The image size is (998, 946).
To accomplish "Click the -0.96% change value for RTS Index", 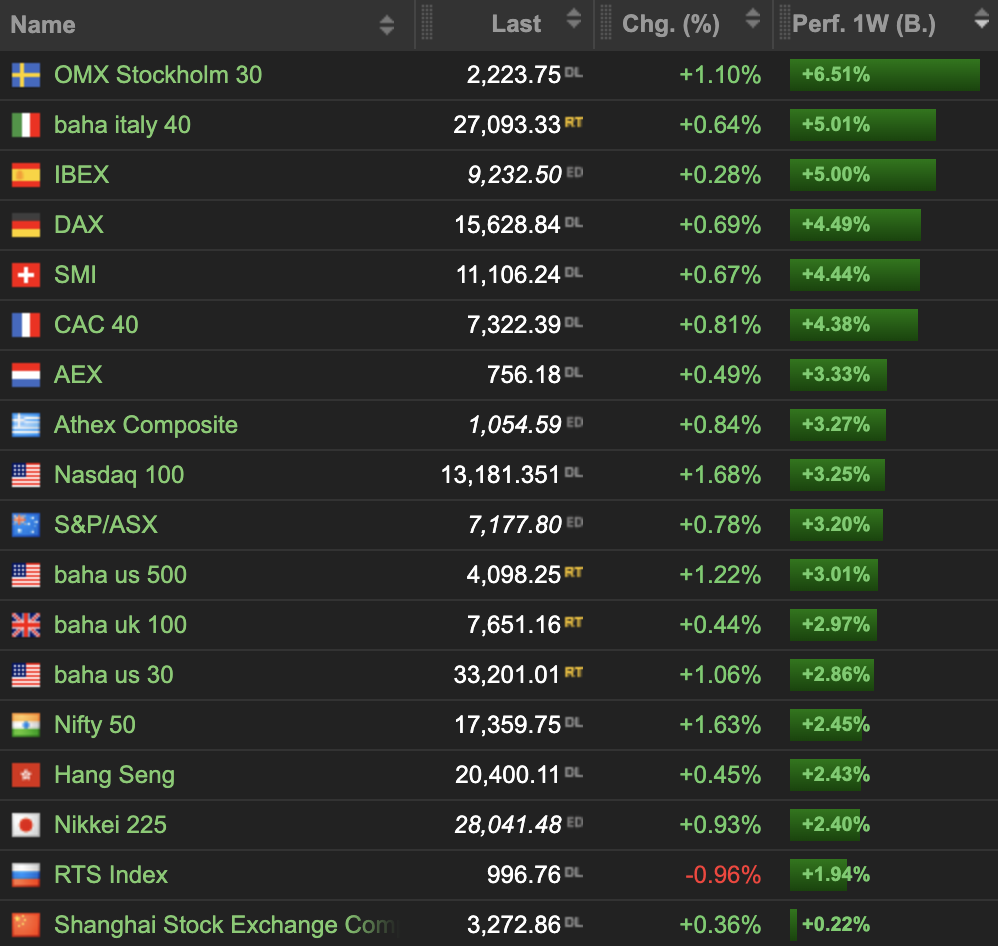I will tap(723, 875).
